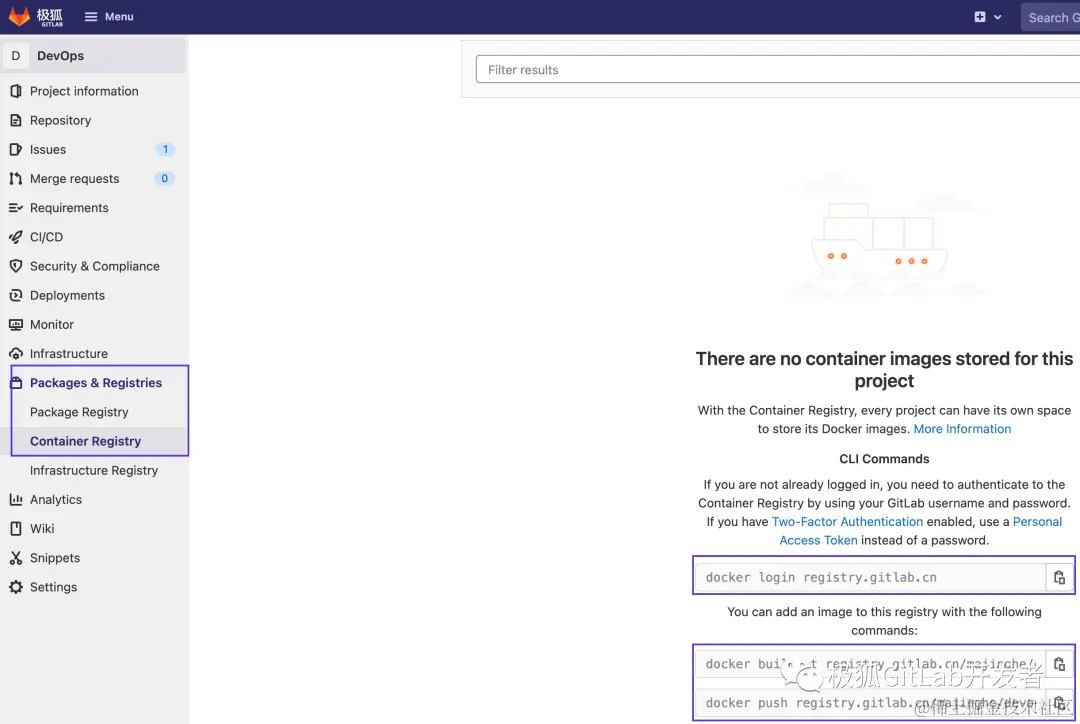Open the DevOps project header

click(94, 56)
